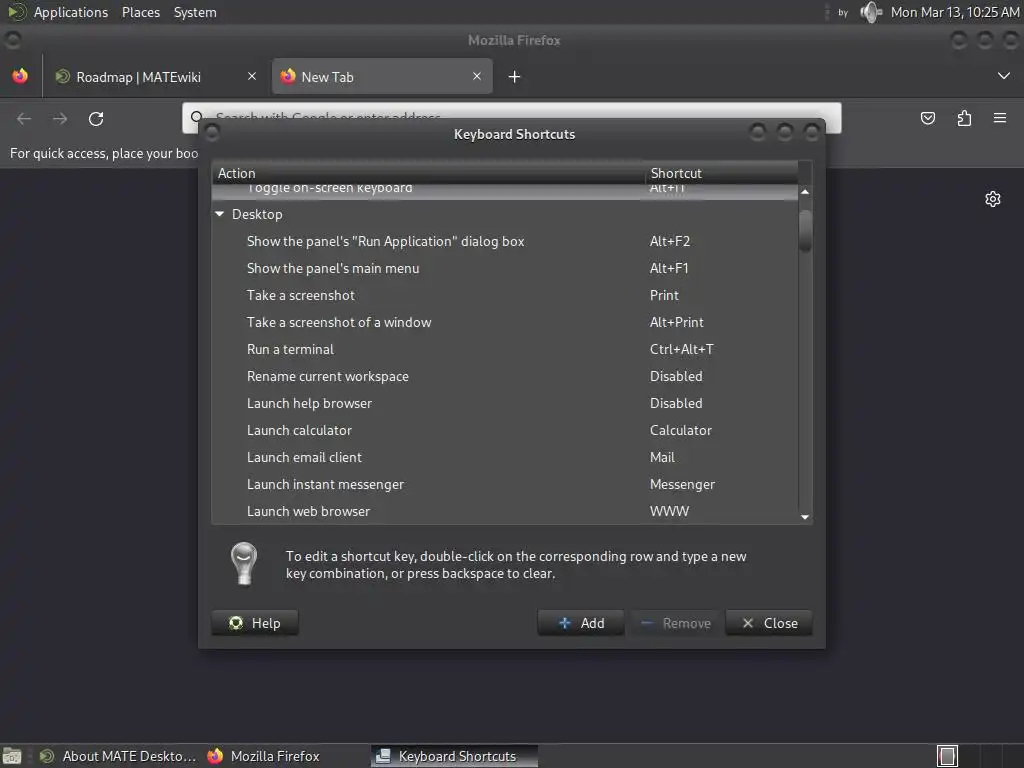Click the Shortcut column header
This screenshot has width=1024, height=768.
pyautogui.click(x=722, y=173)
